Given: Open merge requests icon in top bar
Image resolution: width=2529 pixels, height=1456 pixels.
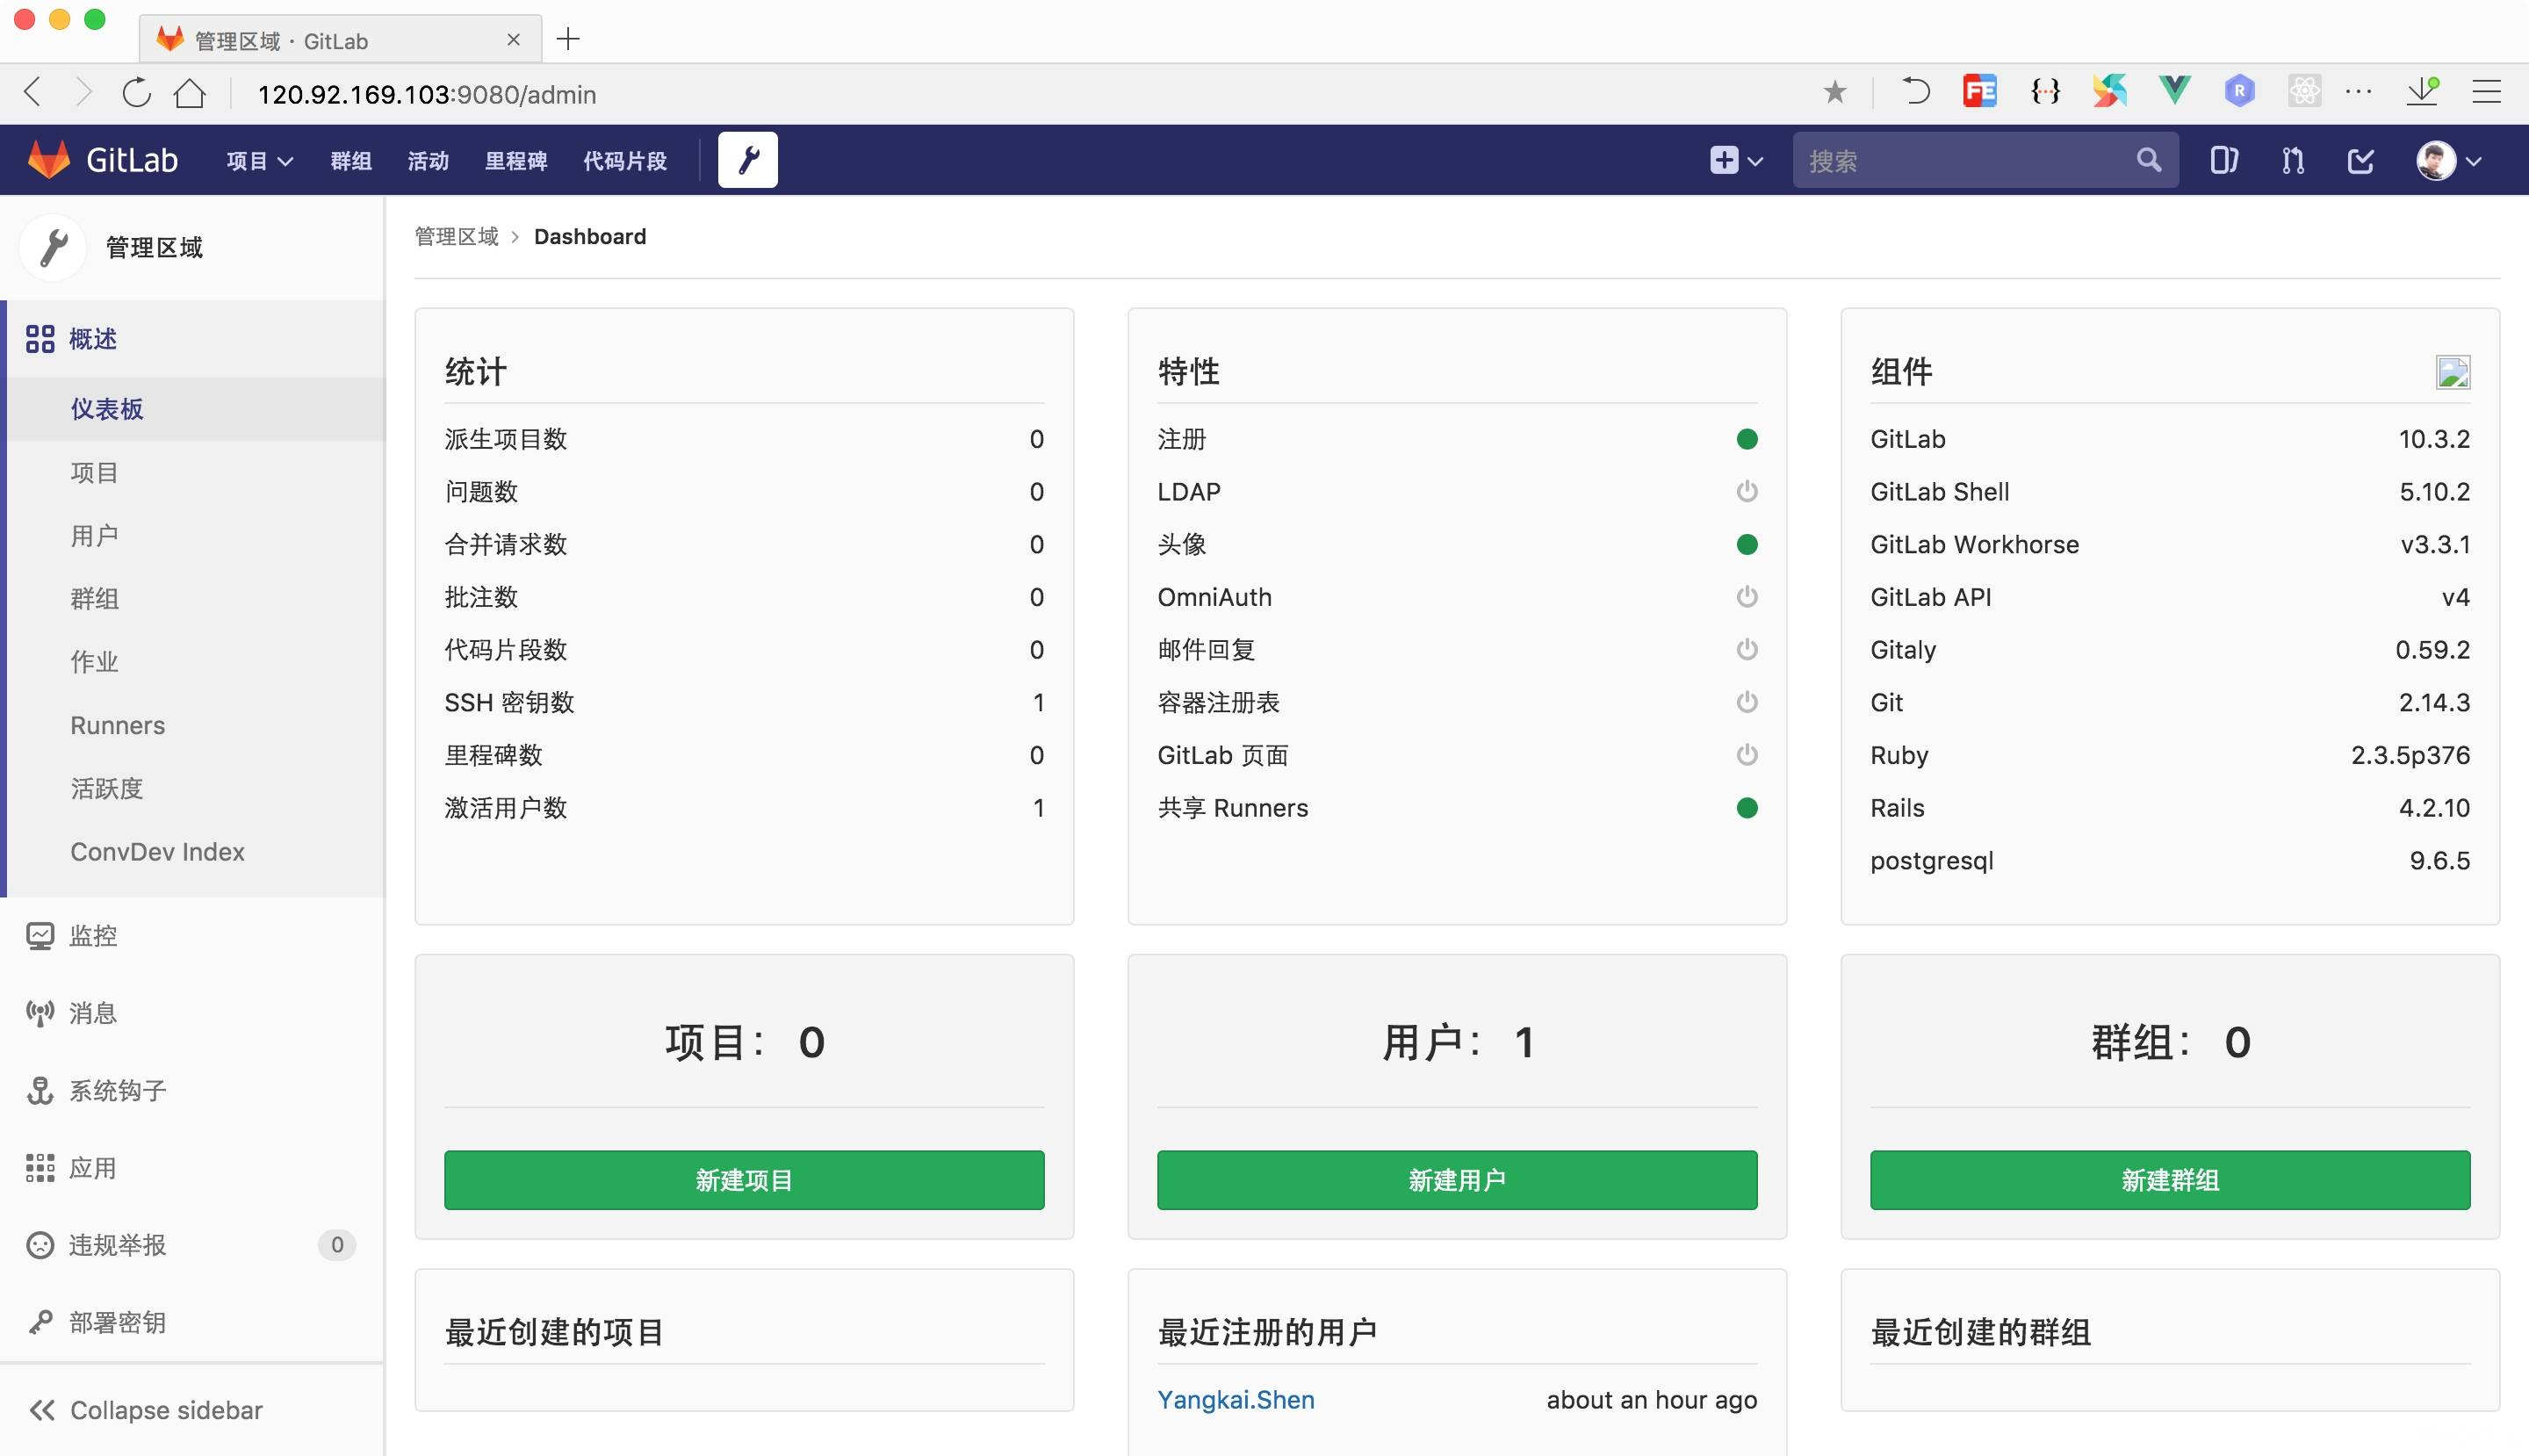Looking at the screenshot, I should pyautogui.click(x=2292, y=160).
